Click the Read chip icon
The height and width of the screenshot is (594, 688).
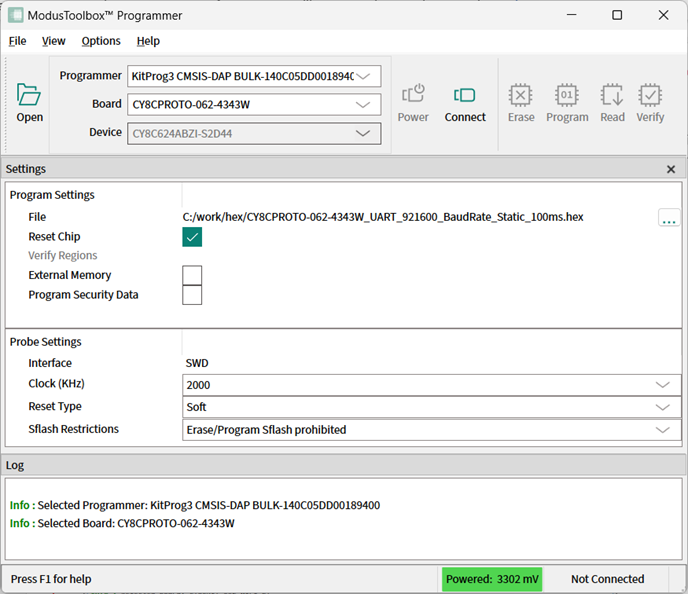612,95
